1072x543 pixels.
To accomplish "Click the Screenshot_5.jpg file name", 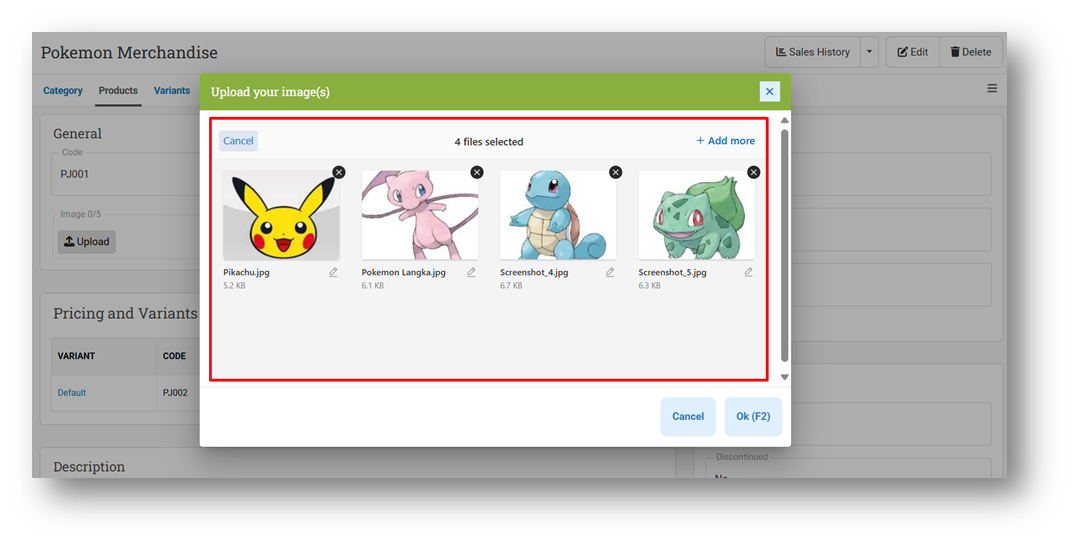I will point(673,272).
